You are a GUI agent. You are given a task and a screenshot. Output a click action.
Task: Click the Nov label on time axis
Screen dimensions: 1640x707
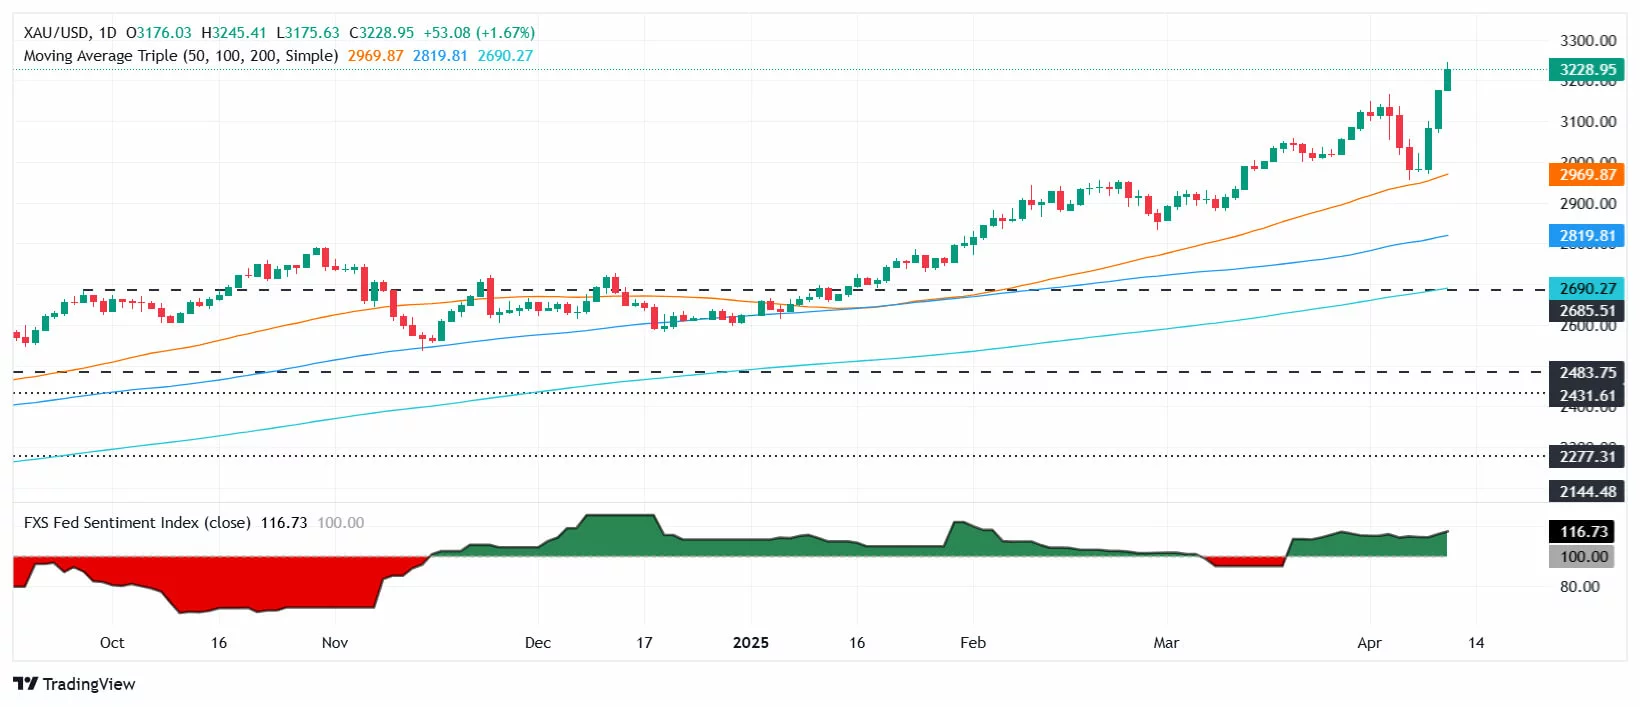[335, 643]
